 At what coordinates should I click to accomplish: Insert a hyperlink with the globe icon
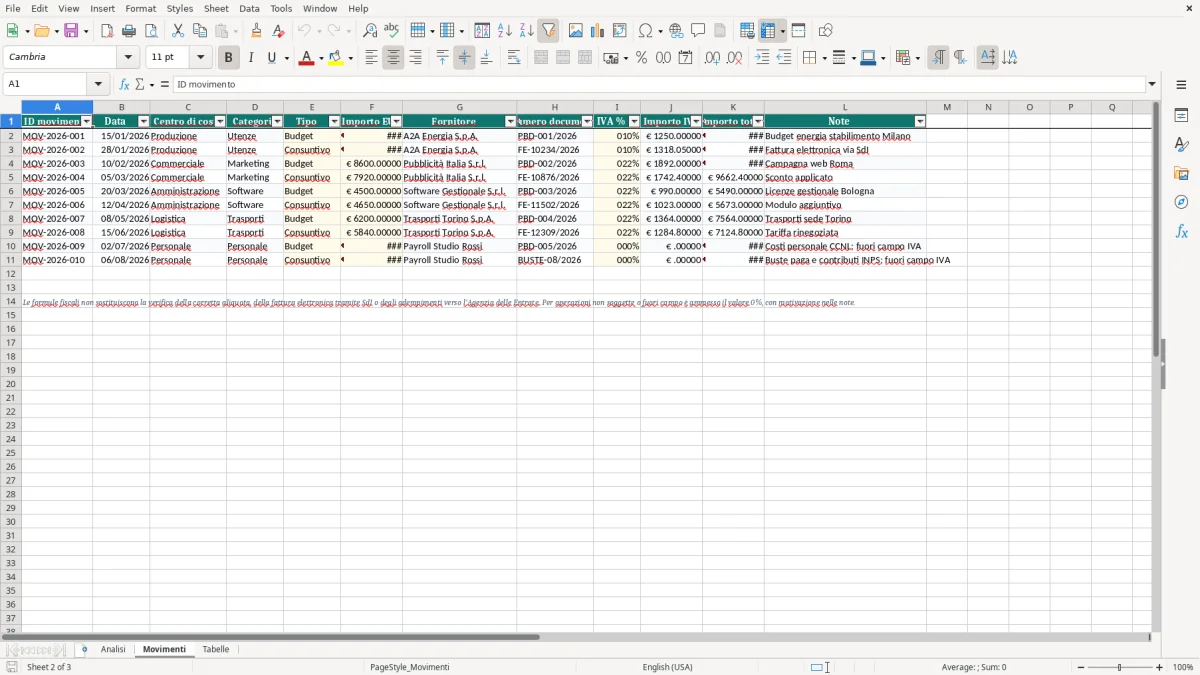(x=676, y=31)
